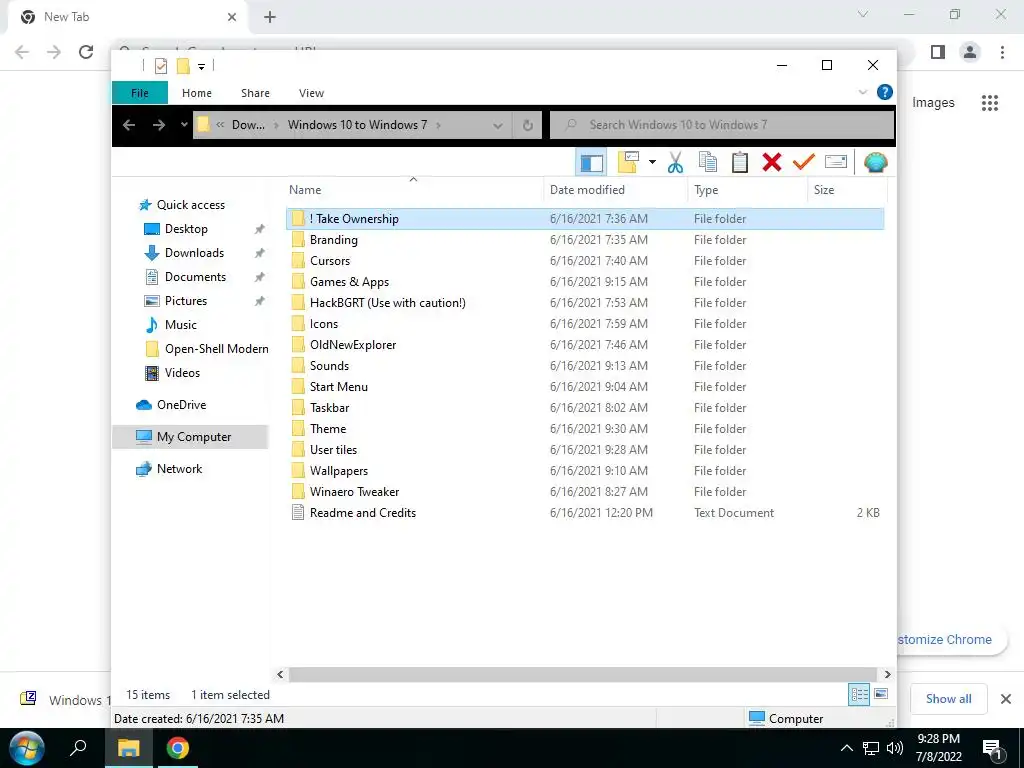
Task: Open the Home ribbon tab
Action: tap(197, 93)
